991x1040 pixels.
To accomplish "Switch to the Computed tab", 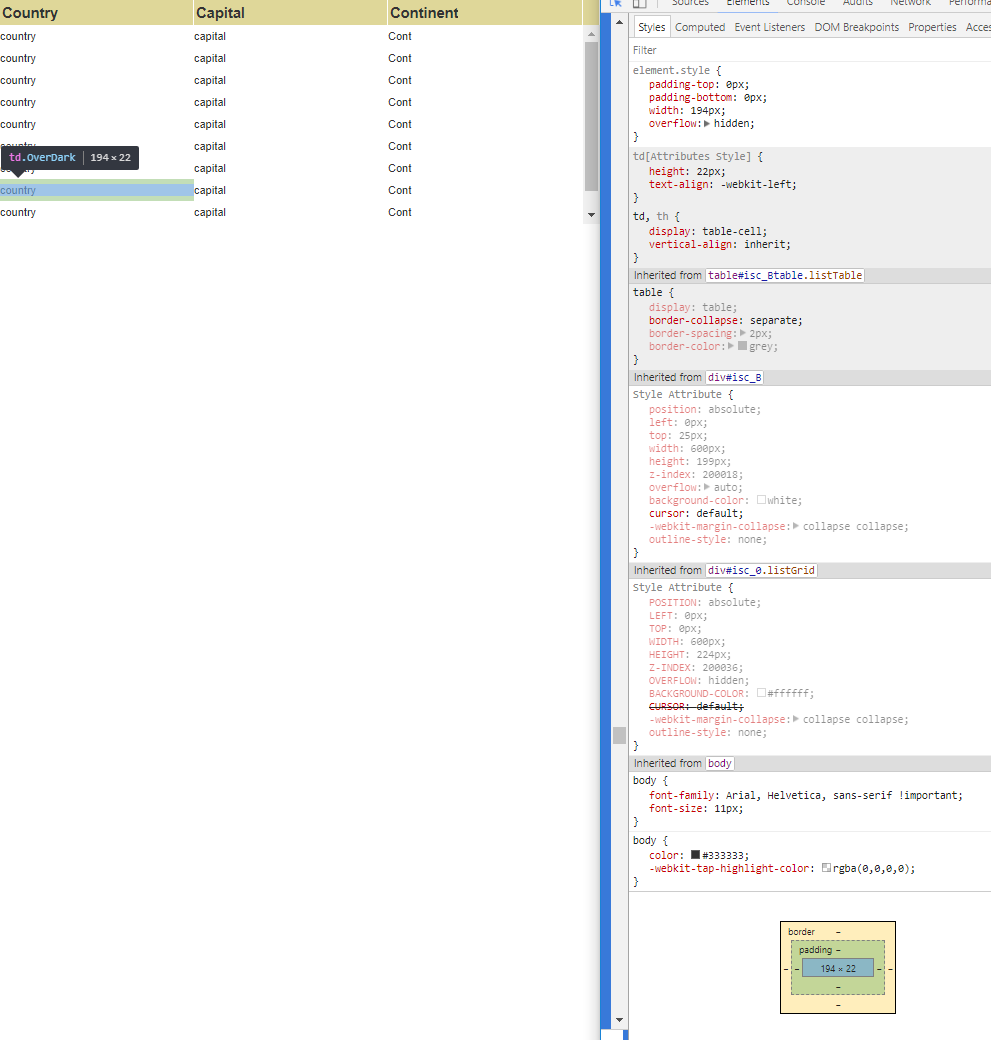I will tap(700, 27).
